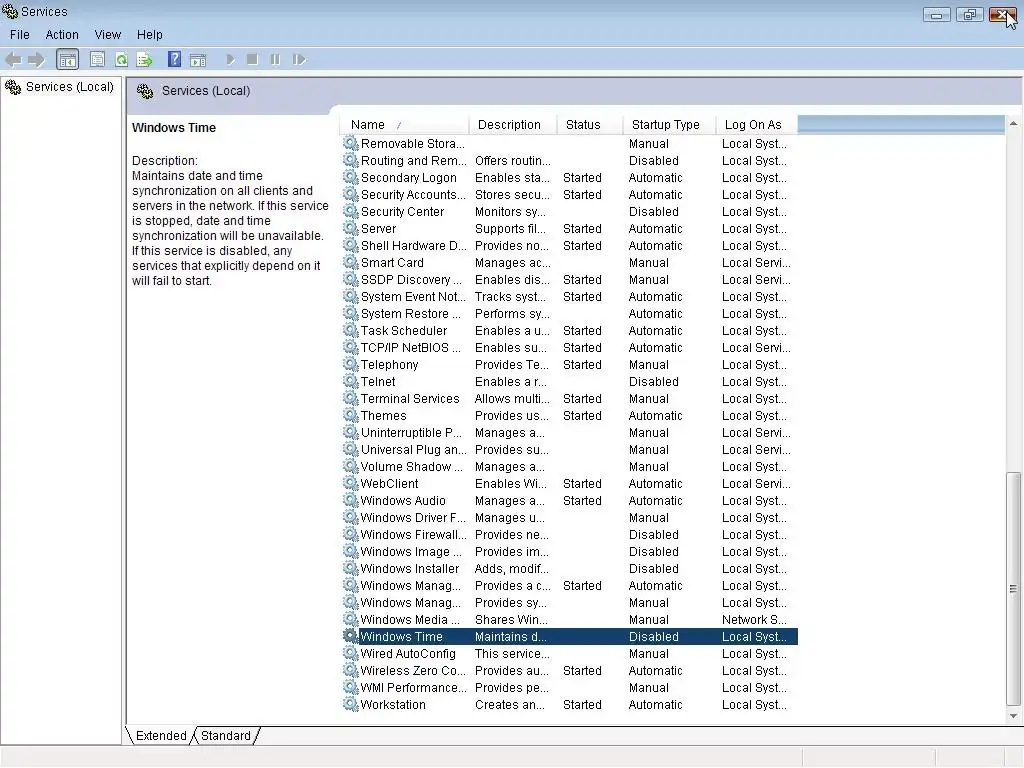Select the SSDP Discovery service
This screenshot has height=768, width=1024.
(569, 280)
